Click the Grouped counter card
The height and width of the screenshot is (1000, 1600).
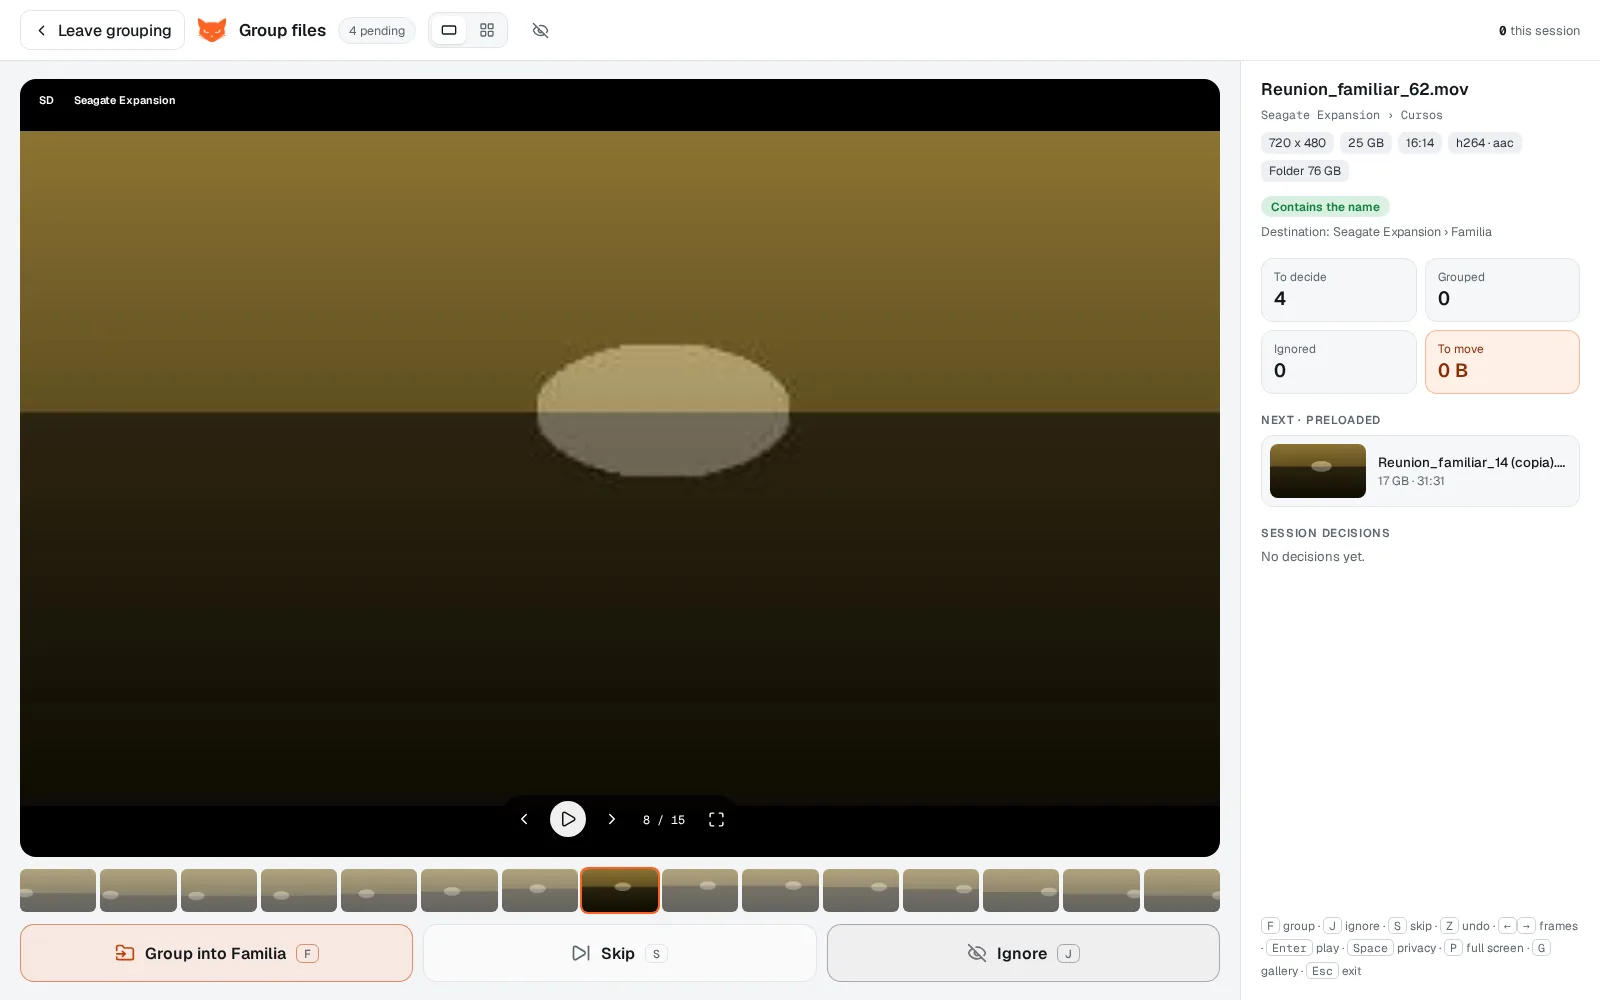point(1502,290)
